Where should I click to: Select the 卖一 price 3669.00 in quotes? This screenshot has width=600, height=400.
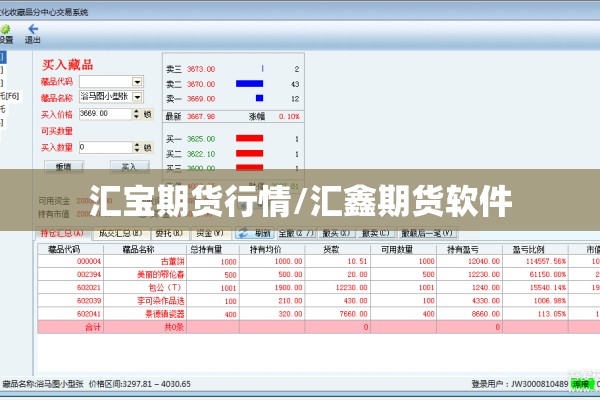[201, 99]
